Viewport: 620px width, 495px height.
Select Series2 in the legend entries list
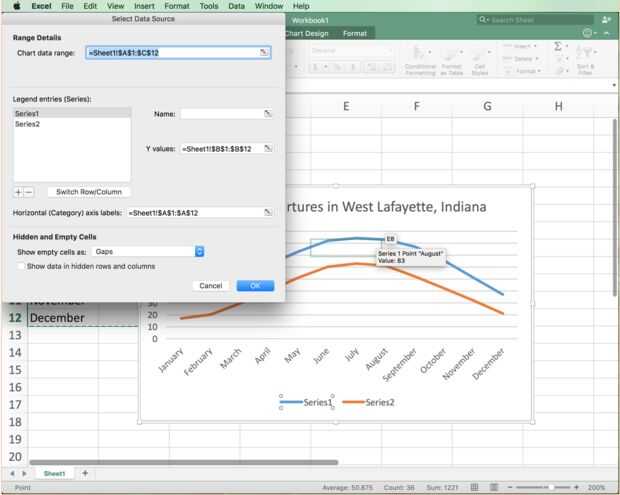click(x=72, y=124)
